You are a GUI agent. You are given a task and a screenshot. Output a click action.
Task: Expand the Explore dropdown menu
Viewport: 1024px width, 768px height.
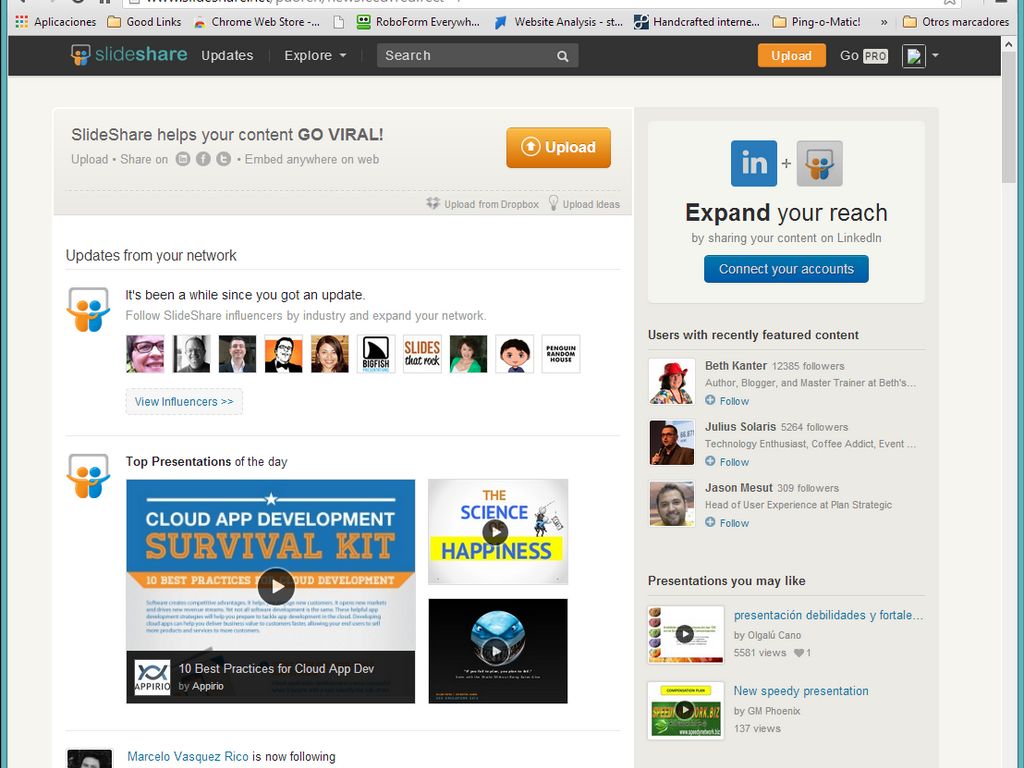[x=315, y=56]
